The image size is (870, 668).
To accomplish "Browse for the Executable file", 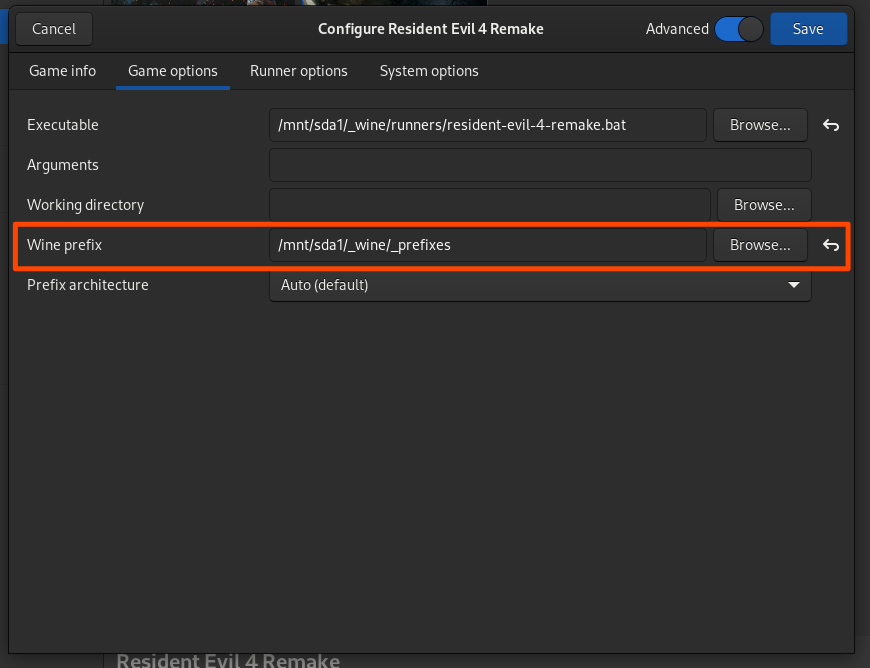I will click(760, 125).
